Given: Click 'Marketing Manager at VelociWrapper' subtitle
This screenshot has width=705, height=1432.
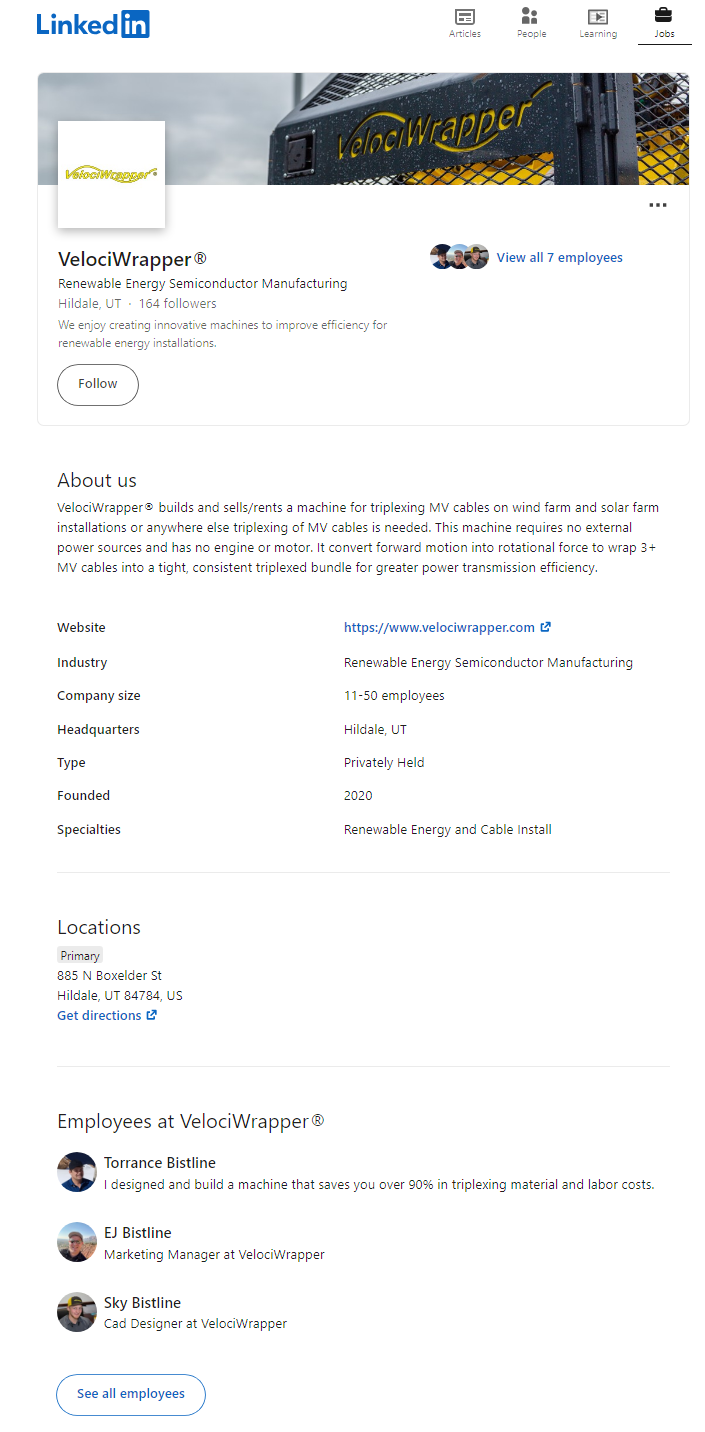Looking at the screenshot, I should [214, 1254].
